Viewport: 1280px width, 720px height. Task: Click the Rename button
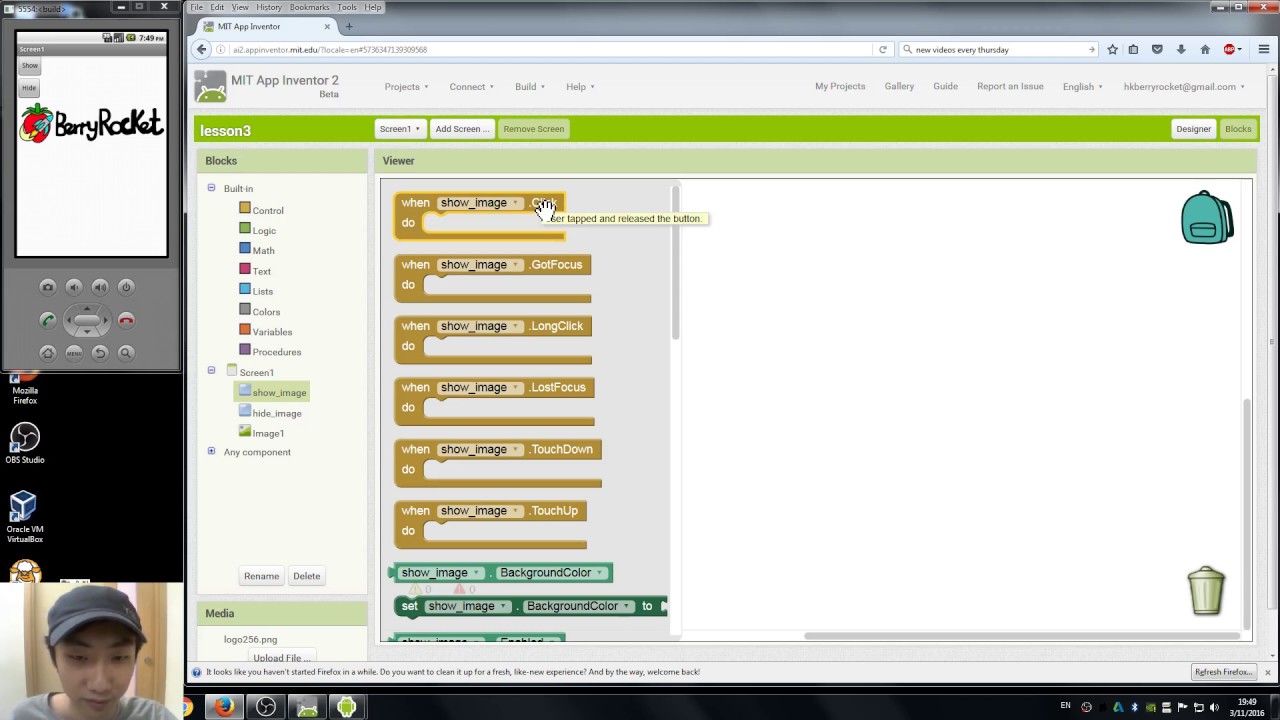[261, 576]
